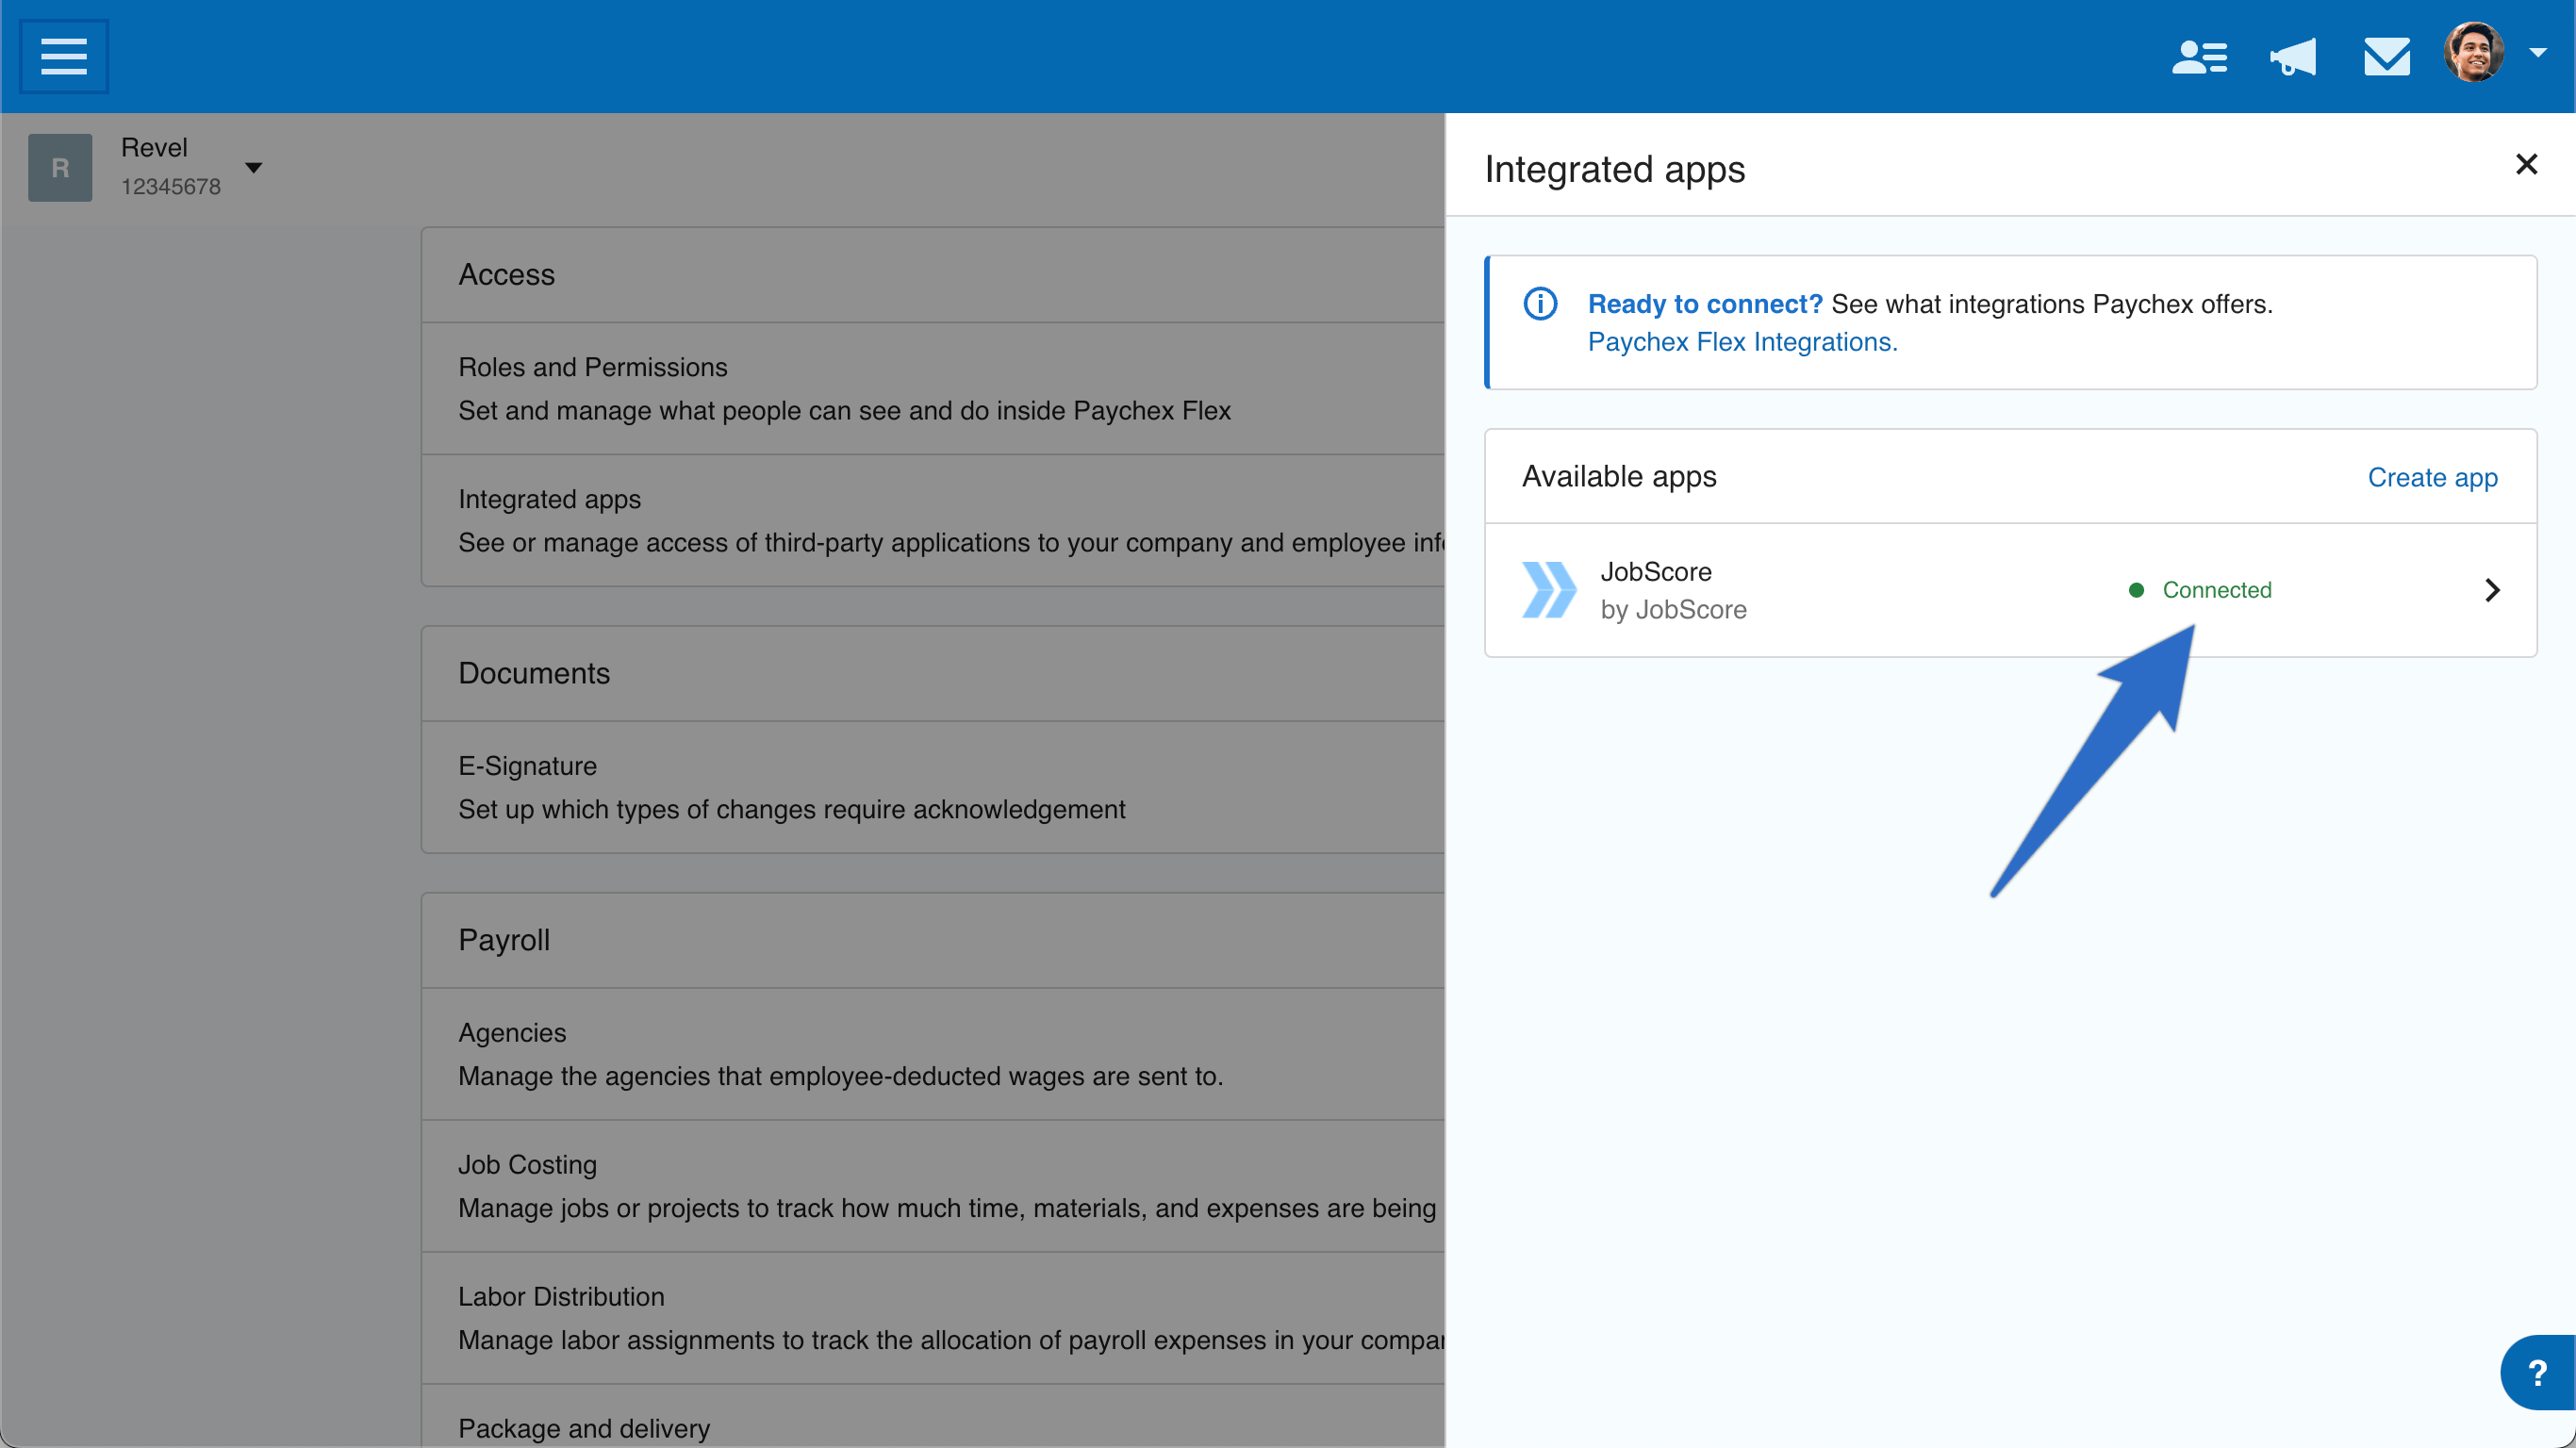Open help via the question mark button

coord(2537,1371)
